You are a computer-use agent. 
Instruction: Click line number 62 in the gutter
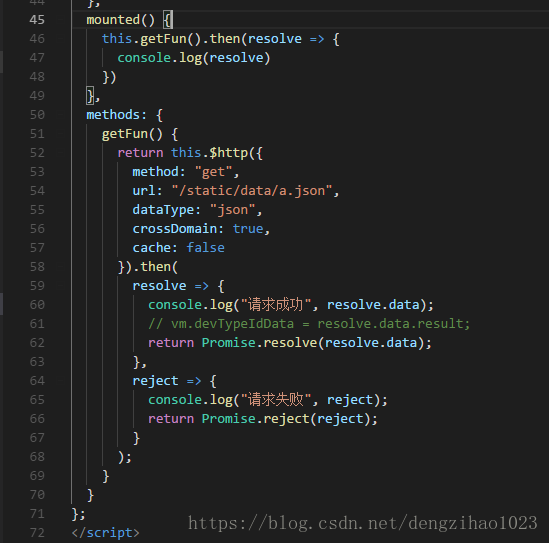(x=37, y=343)
